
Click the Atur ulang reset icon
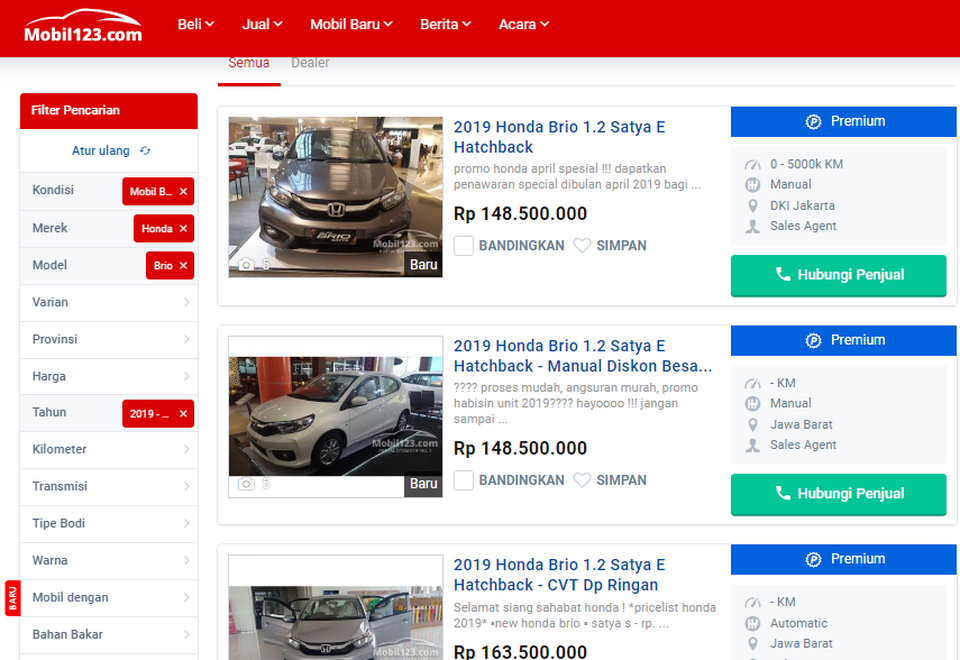145,151
